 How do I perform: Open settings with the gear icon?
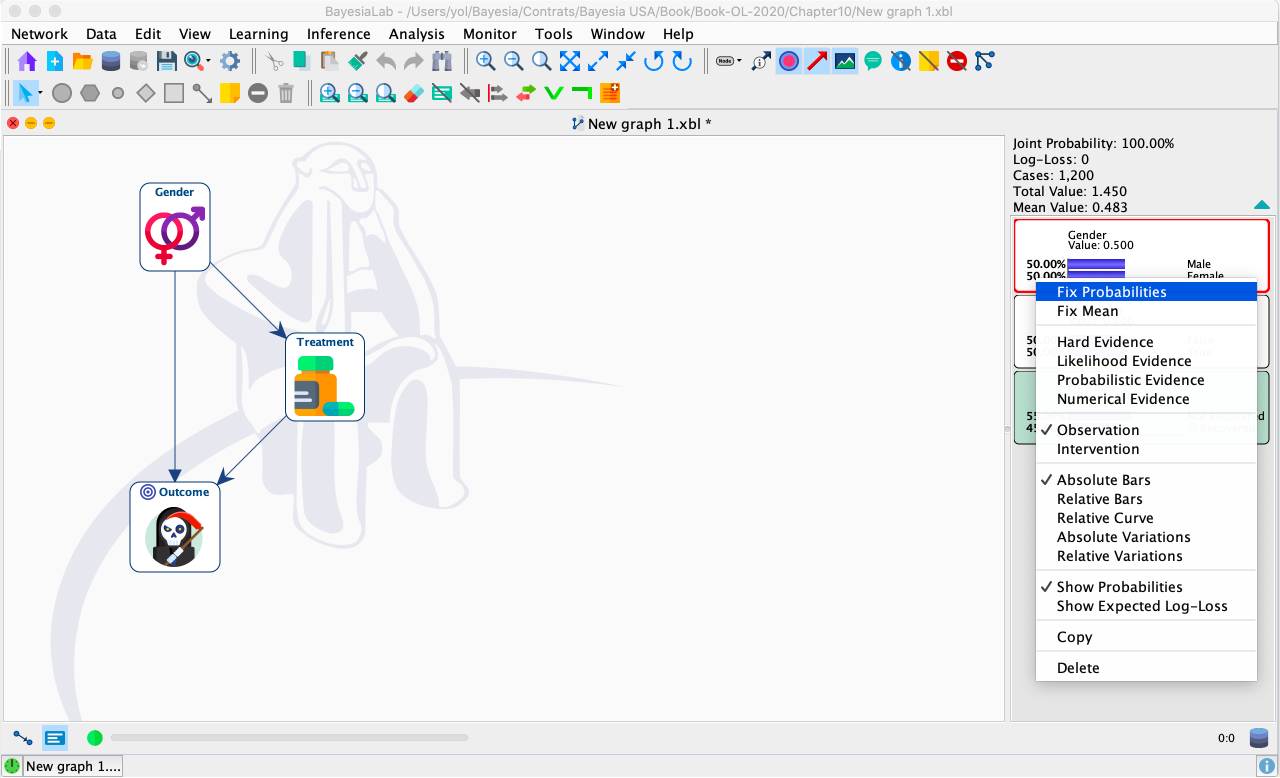point(230,61)
